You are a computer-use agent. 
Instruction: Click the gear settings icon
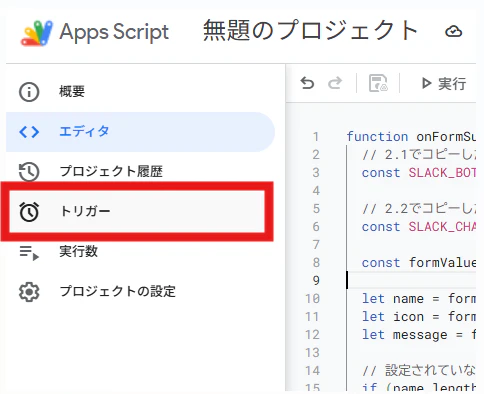[29, 292]
